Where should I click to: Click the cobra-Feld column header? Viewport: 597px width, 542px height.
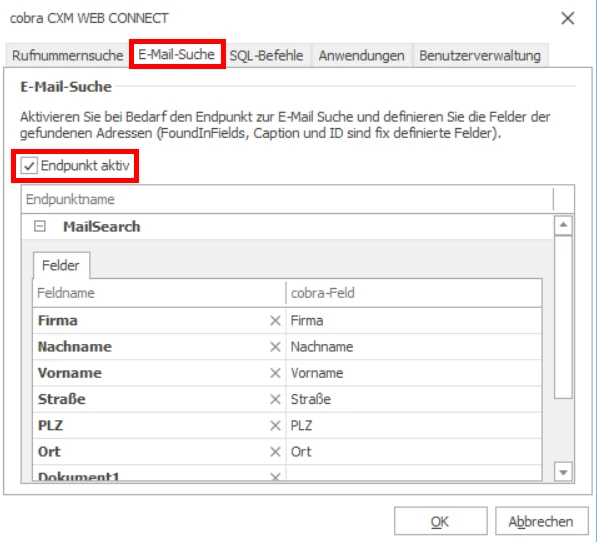pyautogui.click(x=414, y=293)
